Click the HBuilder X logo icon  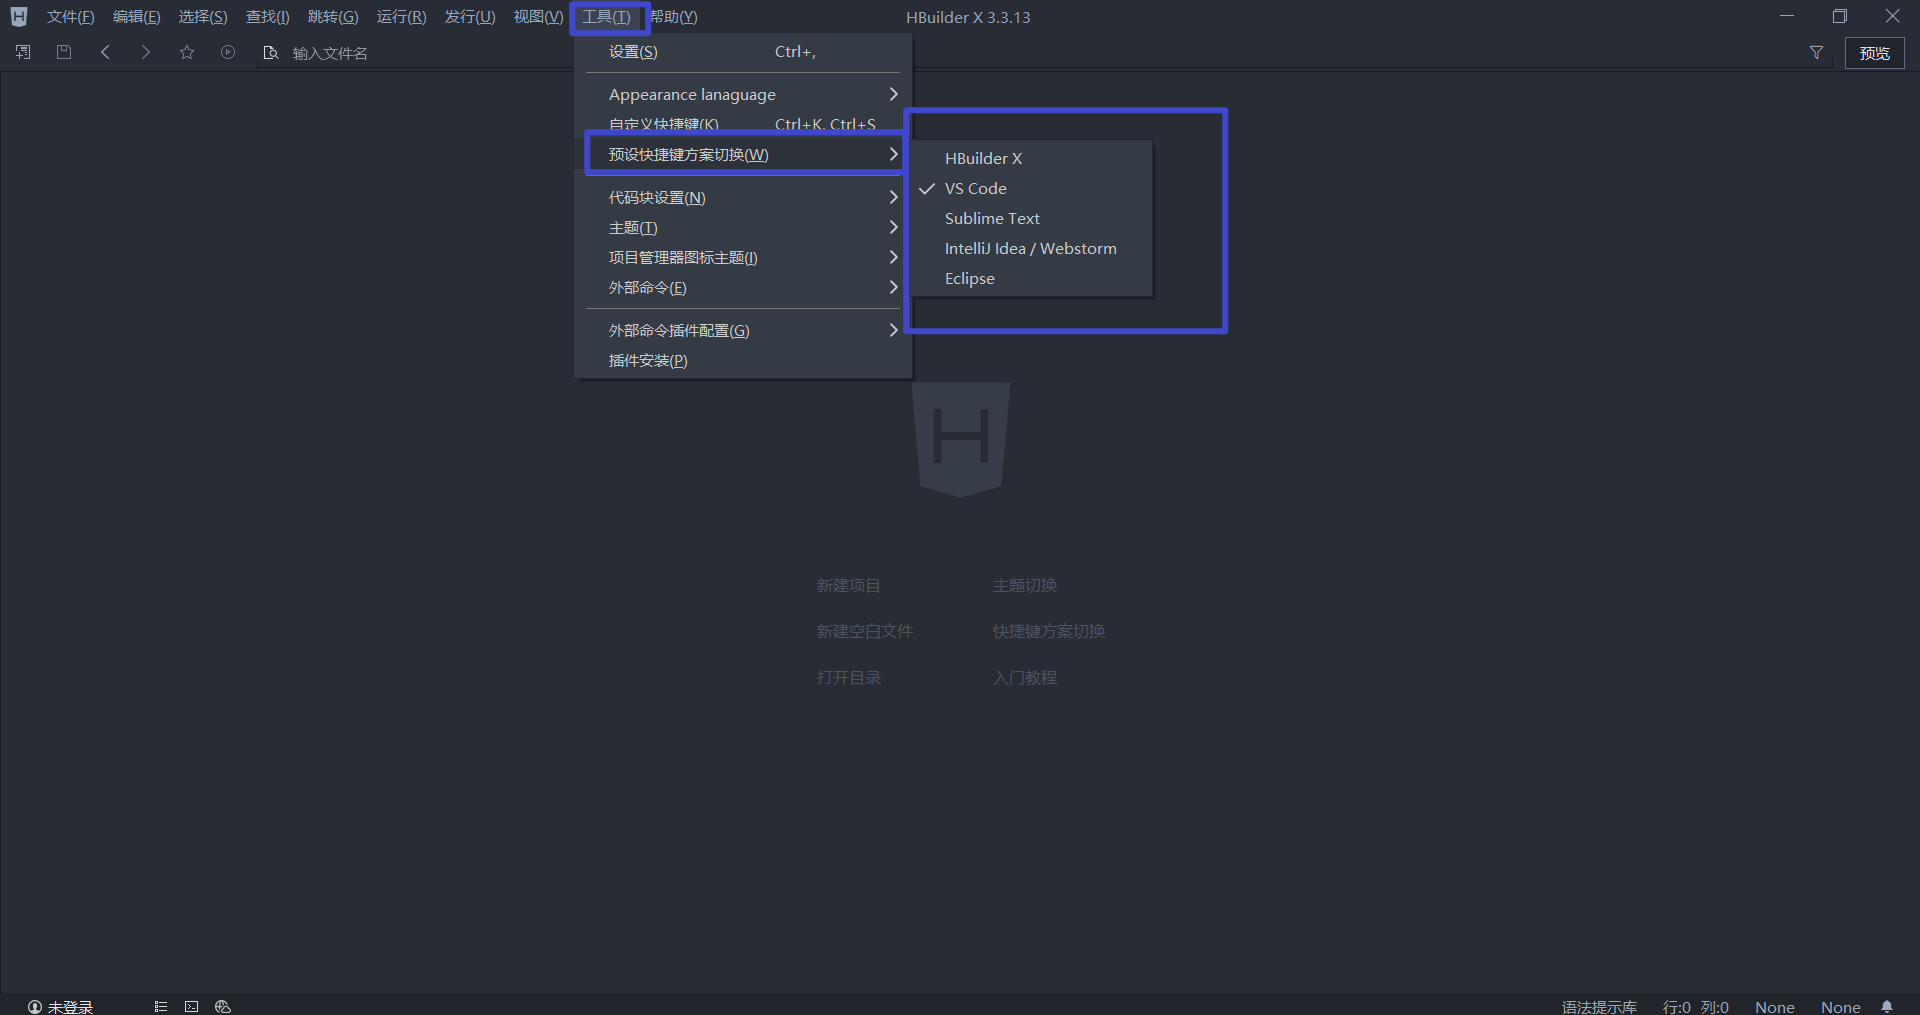click(x=19, y=17)
